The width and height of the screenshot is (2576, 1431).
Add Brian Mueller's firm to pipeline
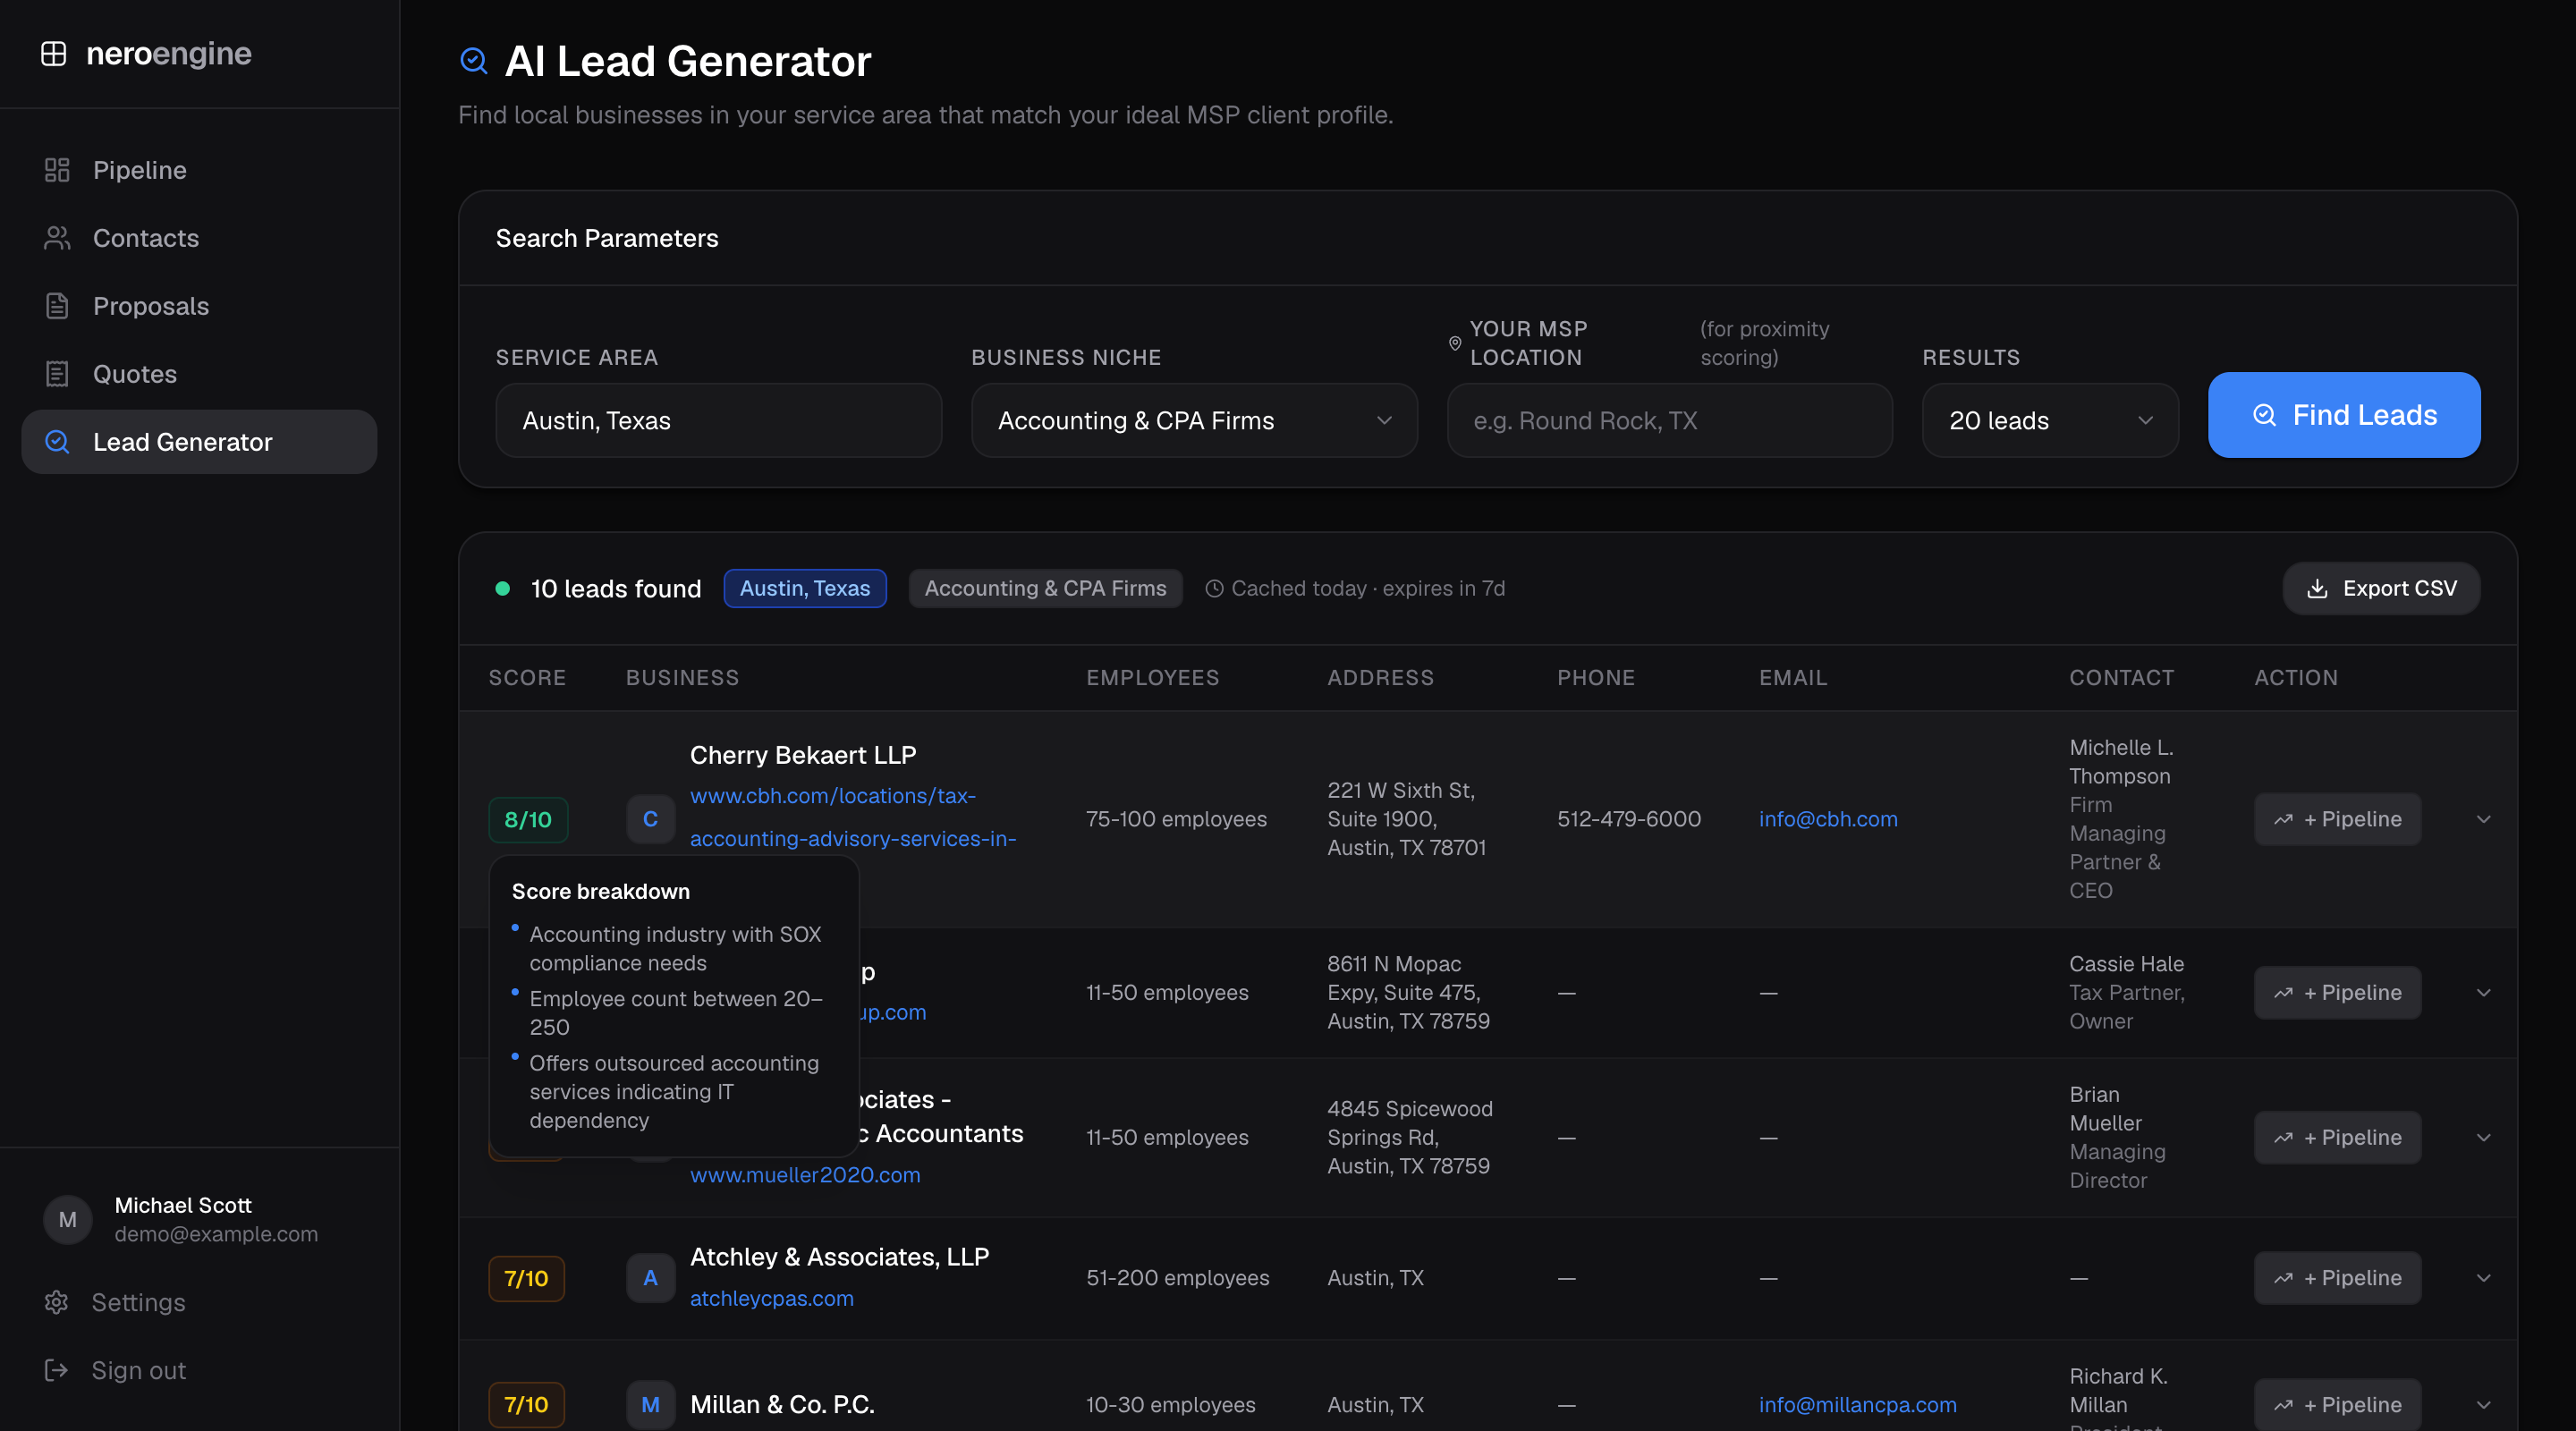[2337, 1137]
